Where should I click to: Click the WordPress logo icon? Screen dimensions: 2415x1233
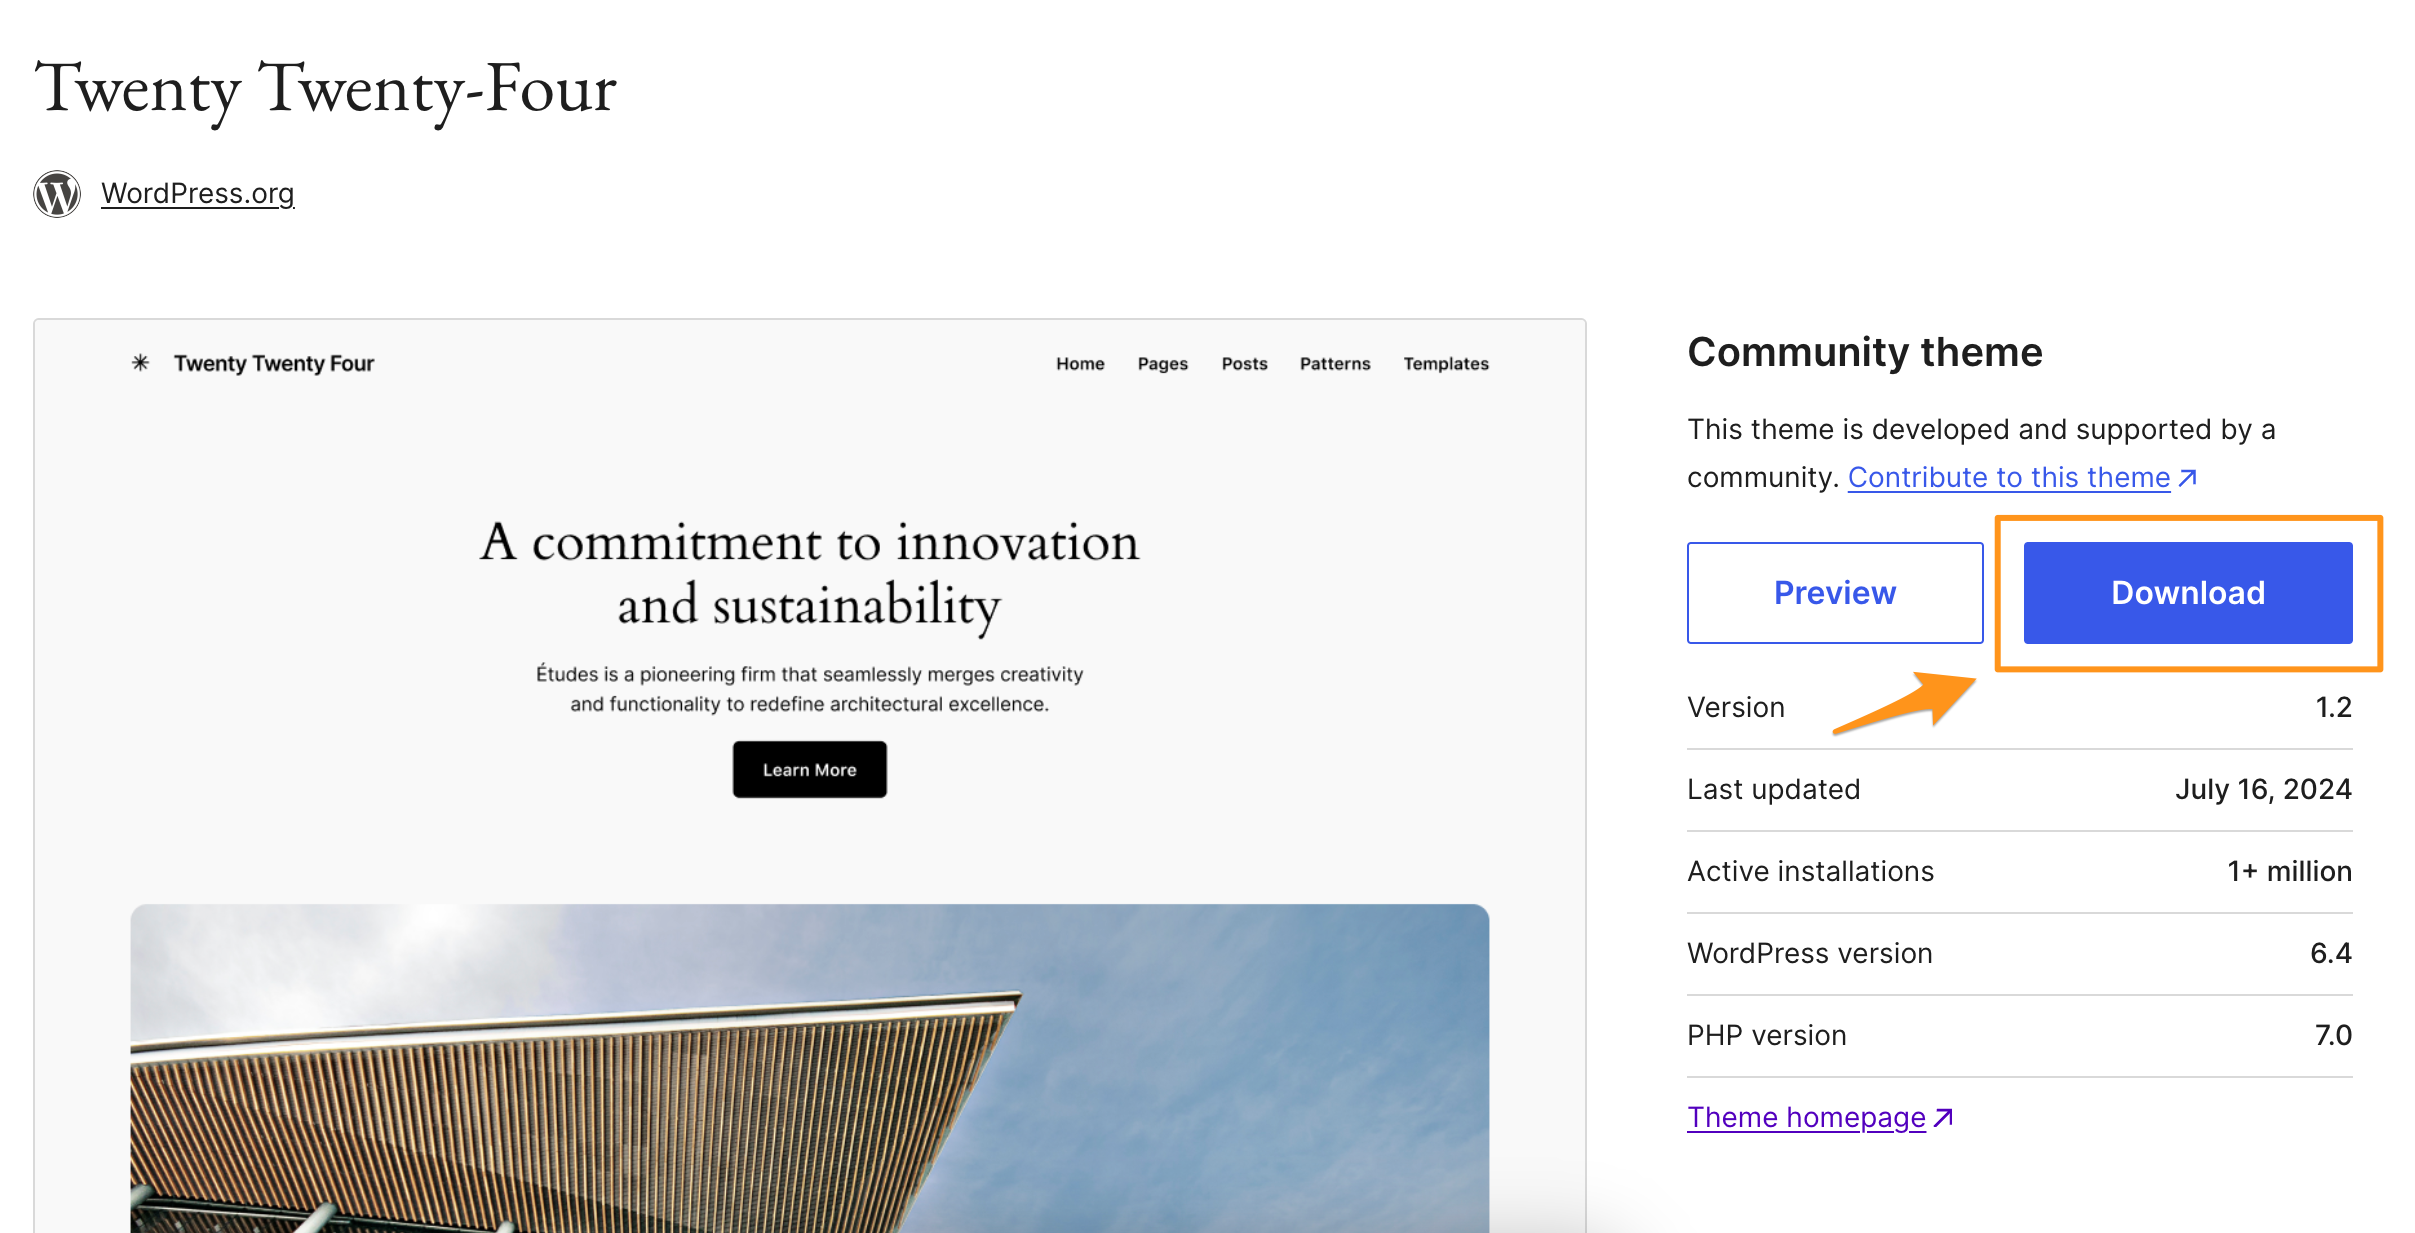pos(57,193)
